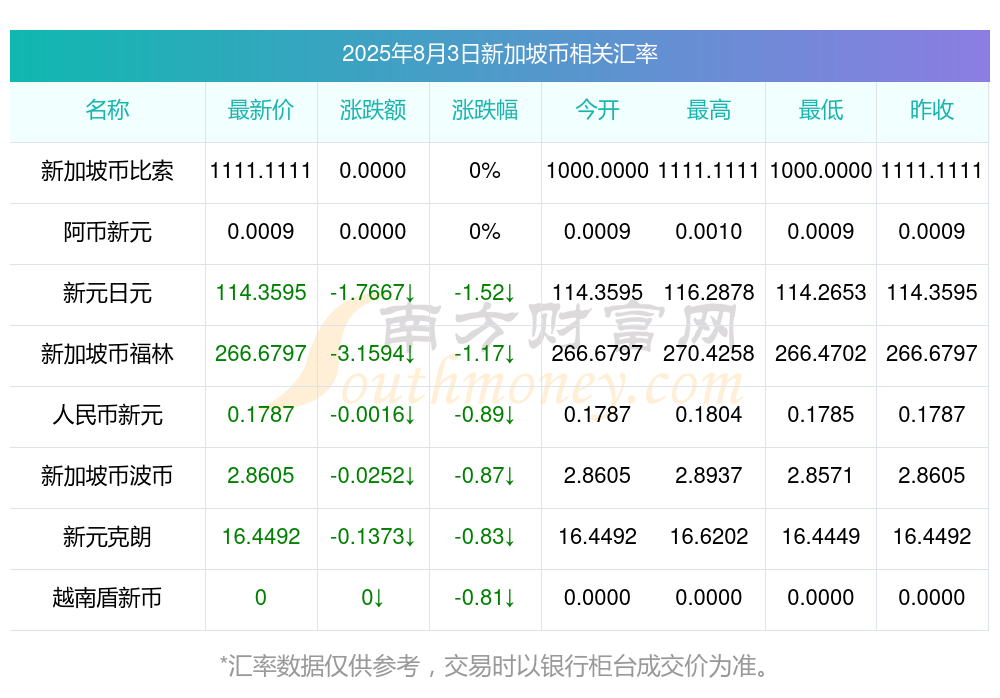Click the percentage -0.87↓

pyautogui.click(x=485, y=476)
